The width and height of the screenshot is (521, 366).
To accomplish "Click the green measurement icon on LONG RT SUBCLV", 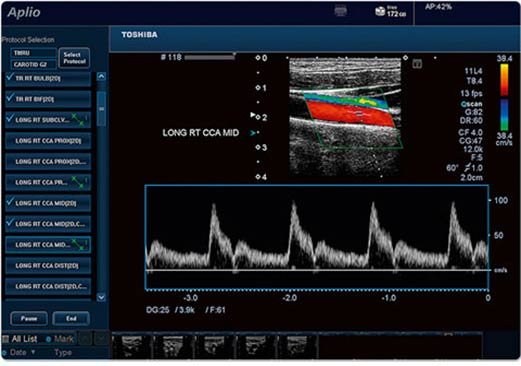I will tap(79, 120).
